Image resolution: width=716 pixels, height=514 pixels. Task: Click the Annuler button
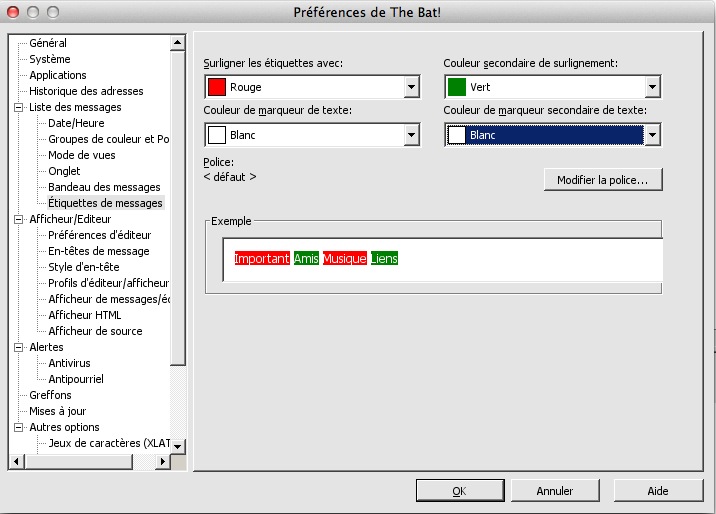[555, 491]
